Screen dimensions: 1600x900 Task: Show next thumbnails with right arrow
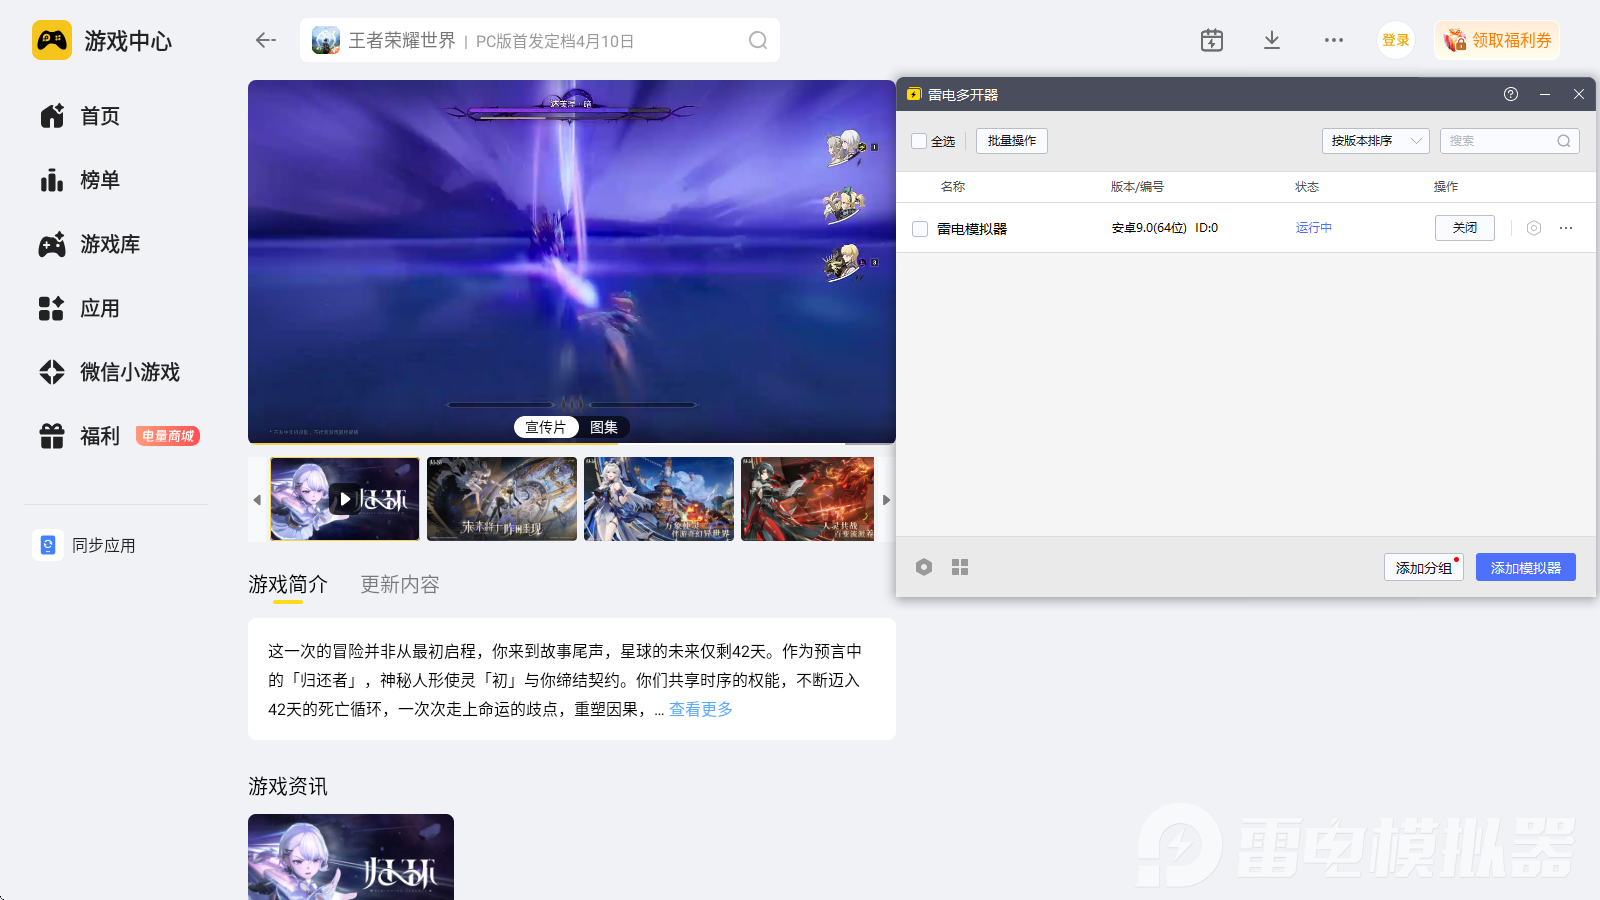coord(886,499)
